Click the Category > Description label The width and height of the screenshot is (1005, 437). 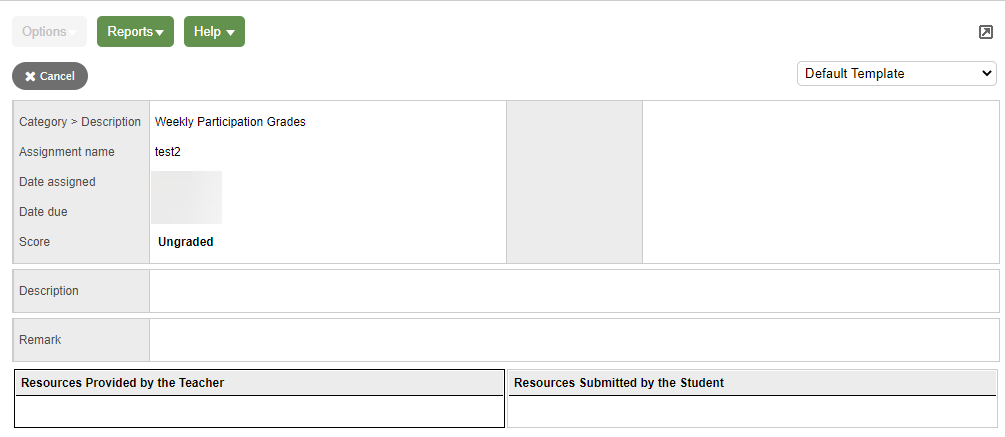[x=80, y=122]
